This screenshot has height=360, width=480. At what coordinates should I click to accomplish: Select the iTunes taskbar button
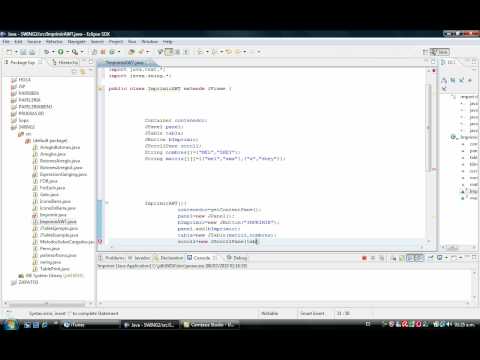(90, 325)
